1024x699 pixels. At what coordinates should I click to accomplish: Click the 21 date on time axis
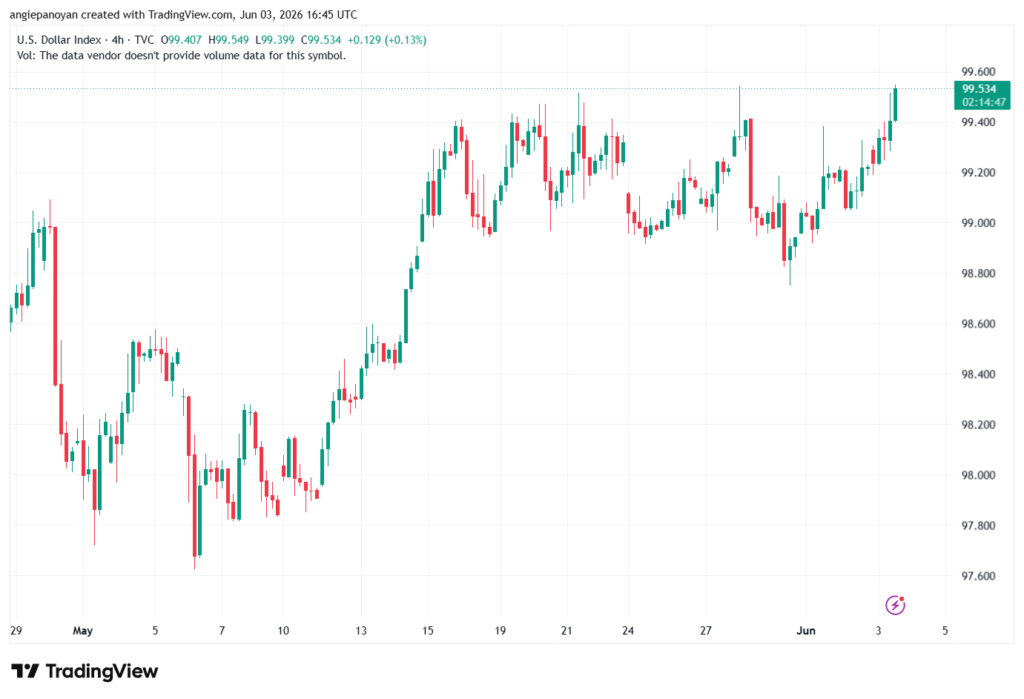click(566, 630)
